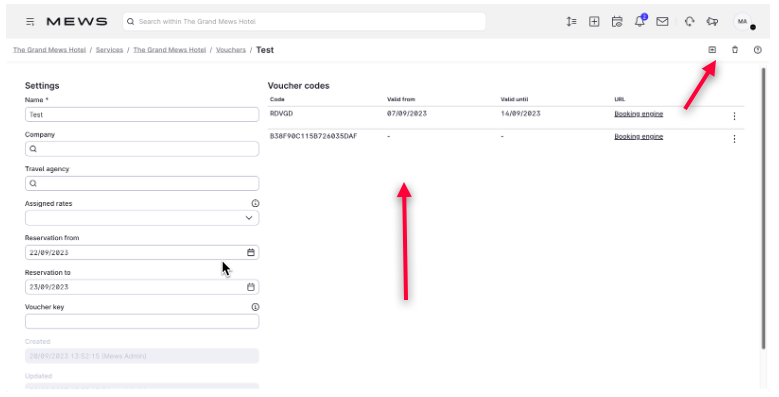Click the Assigned rates info icon

click(255, 203)
